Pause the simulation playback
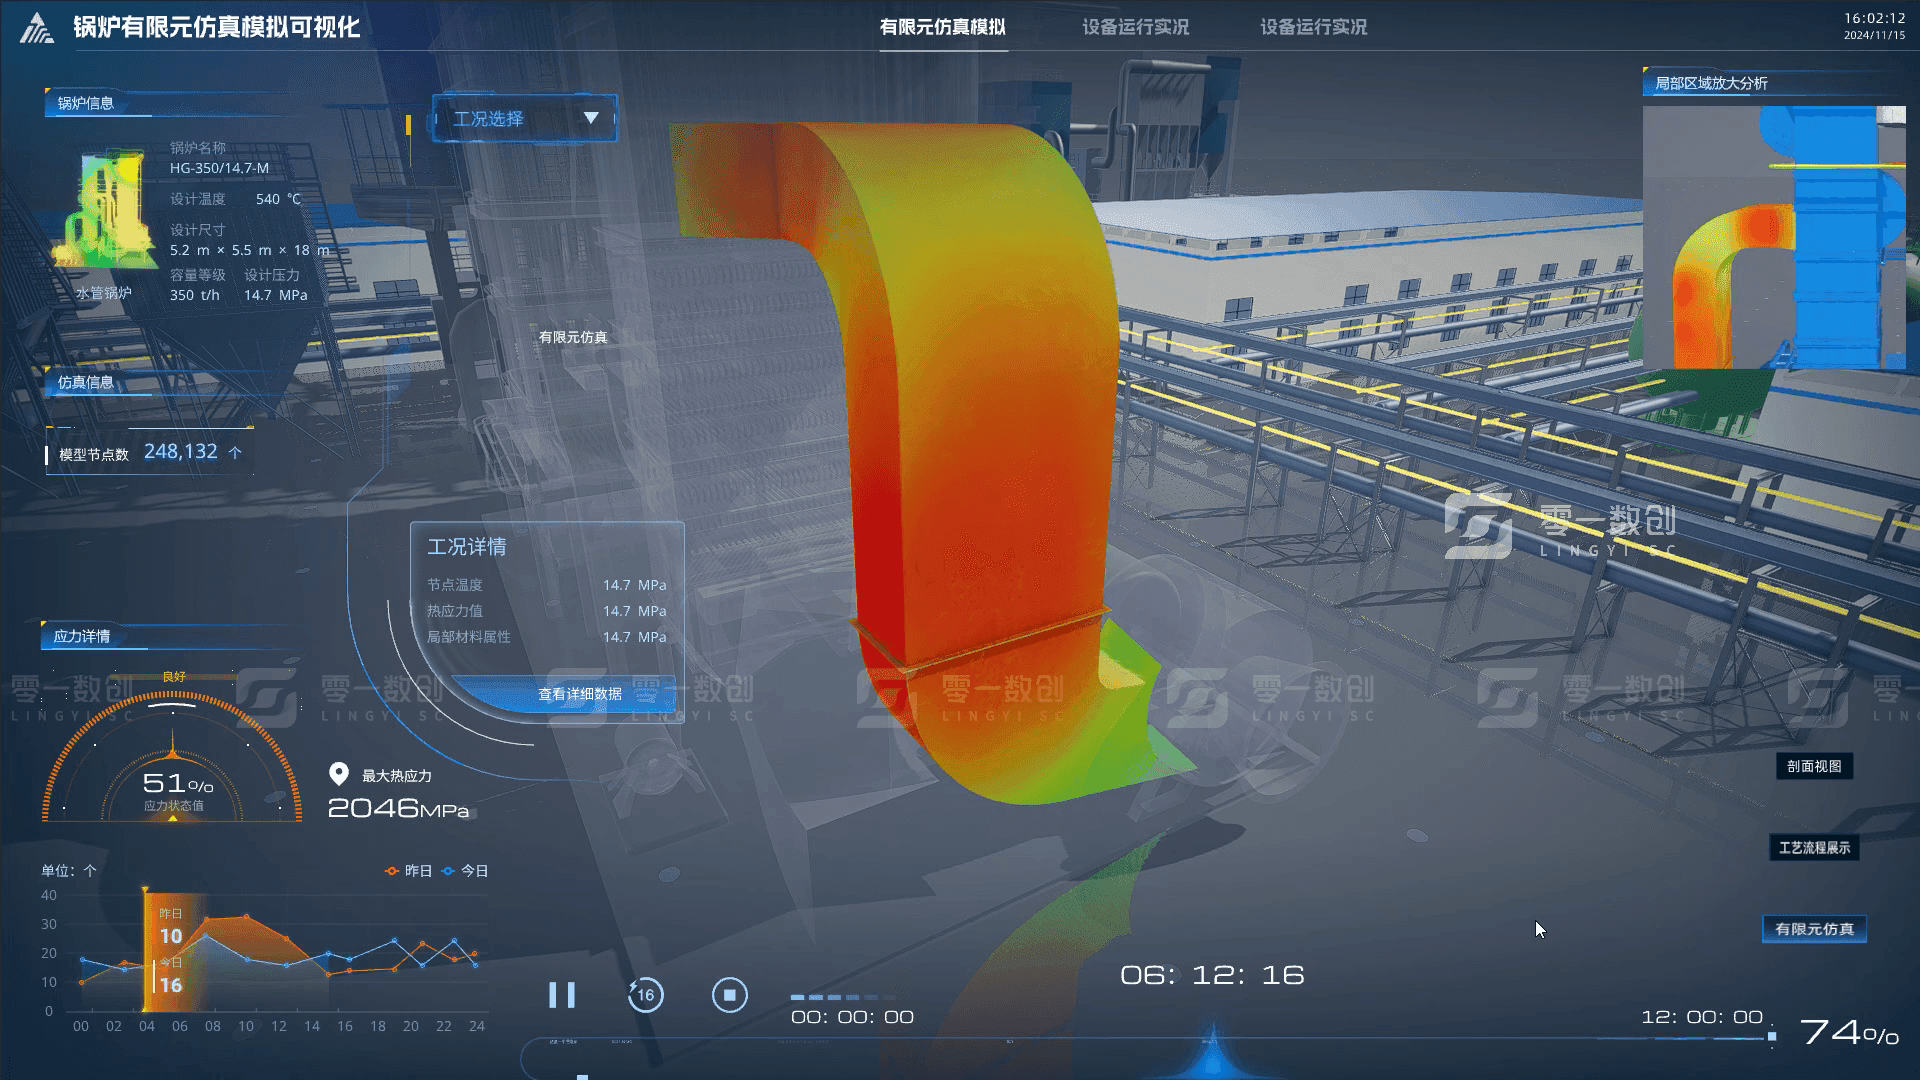The image size is (1920, 1080). 562,995
